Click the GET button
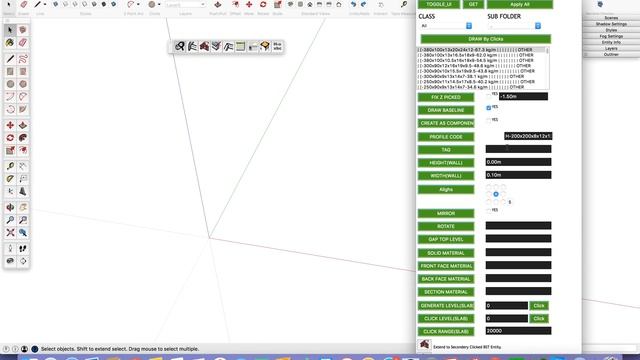Image resolution: width=640 pixels, height=360 pixels. 473,4
